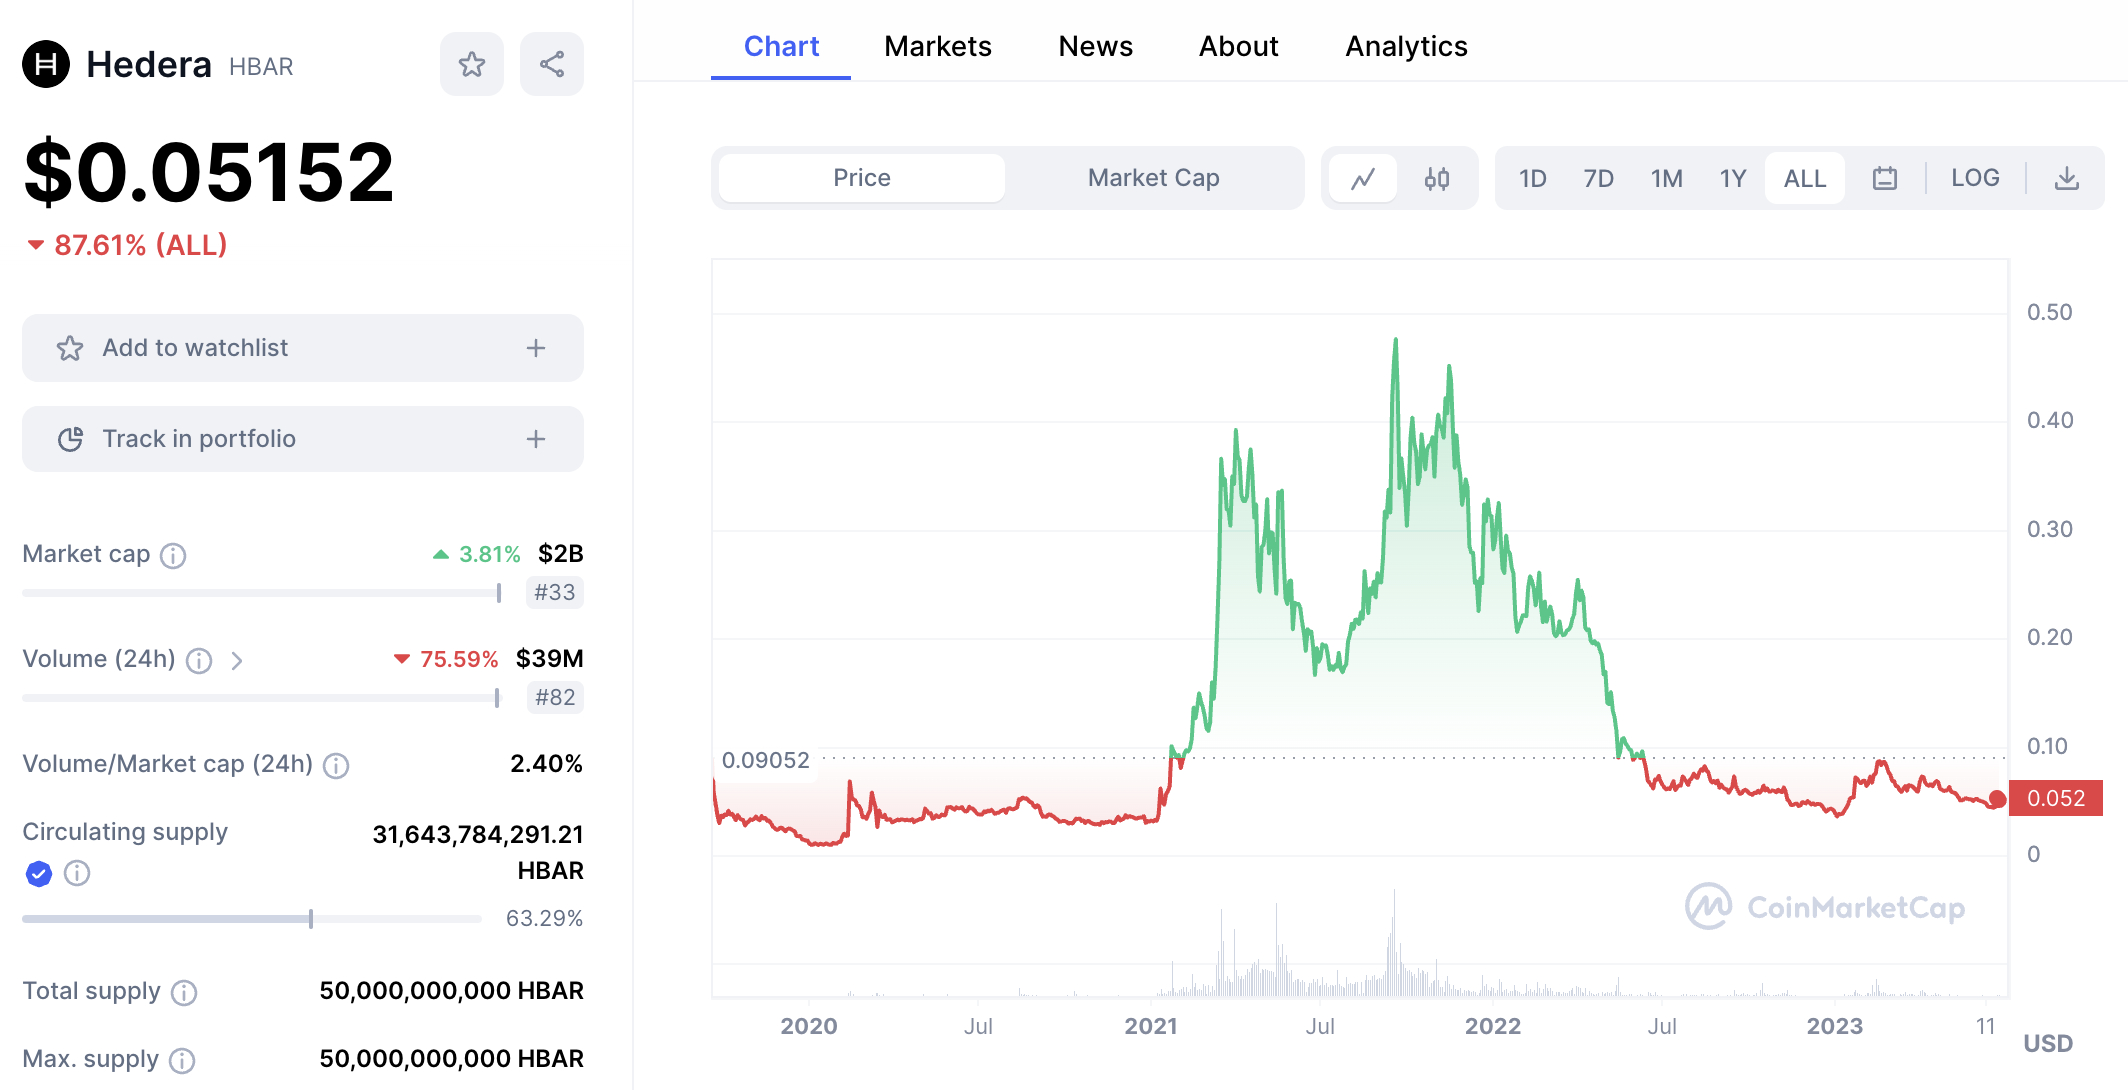Select 1D time range

(1532, 178)
